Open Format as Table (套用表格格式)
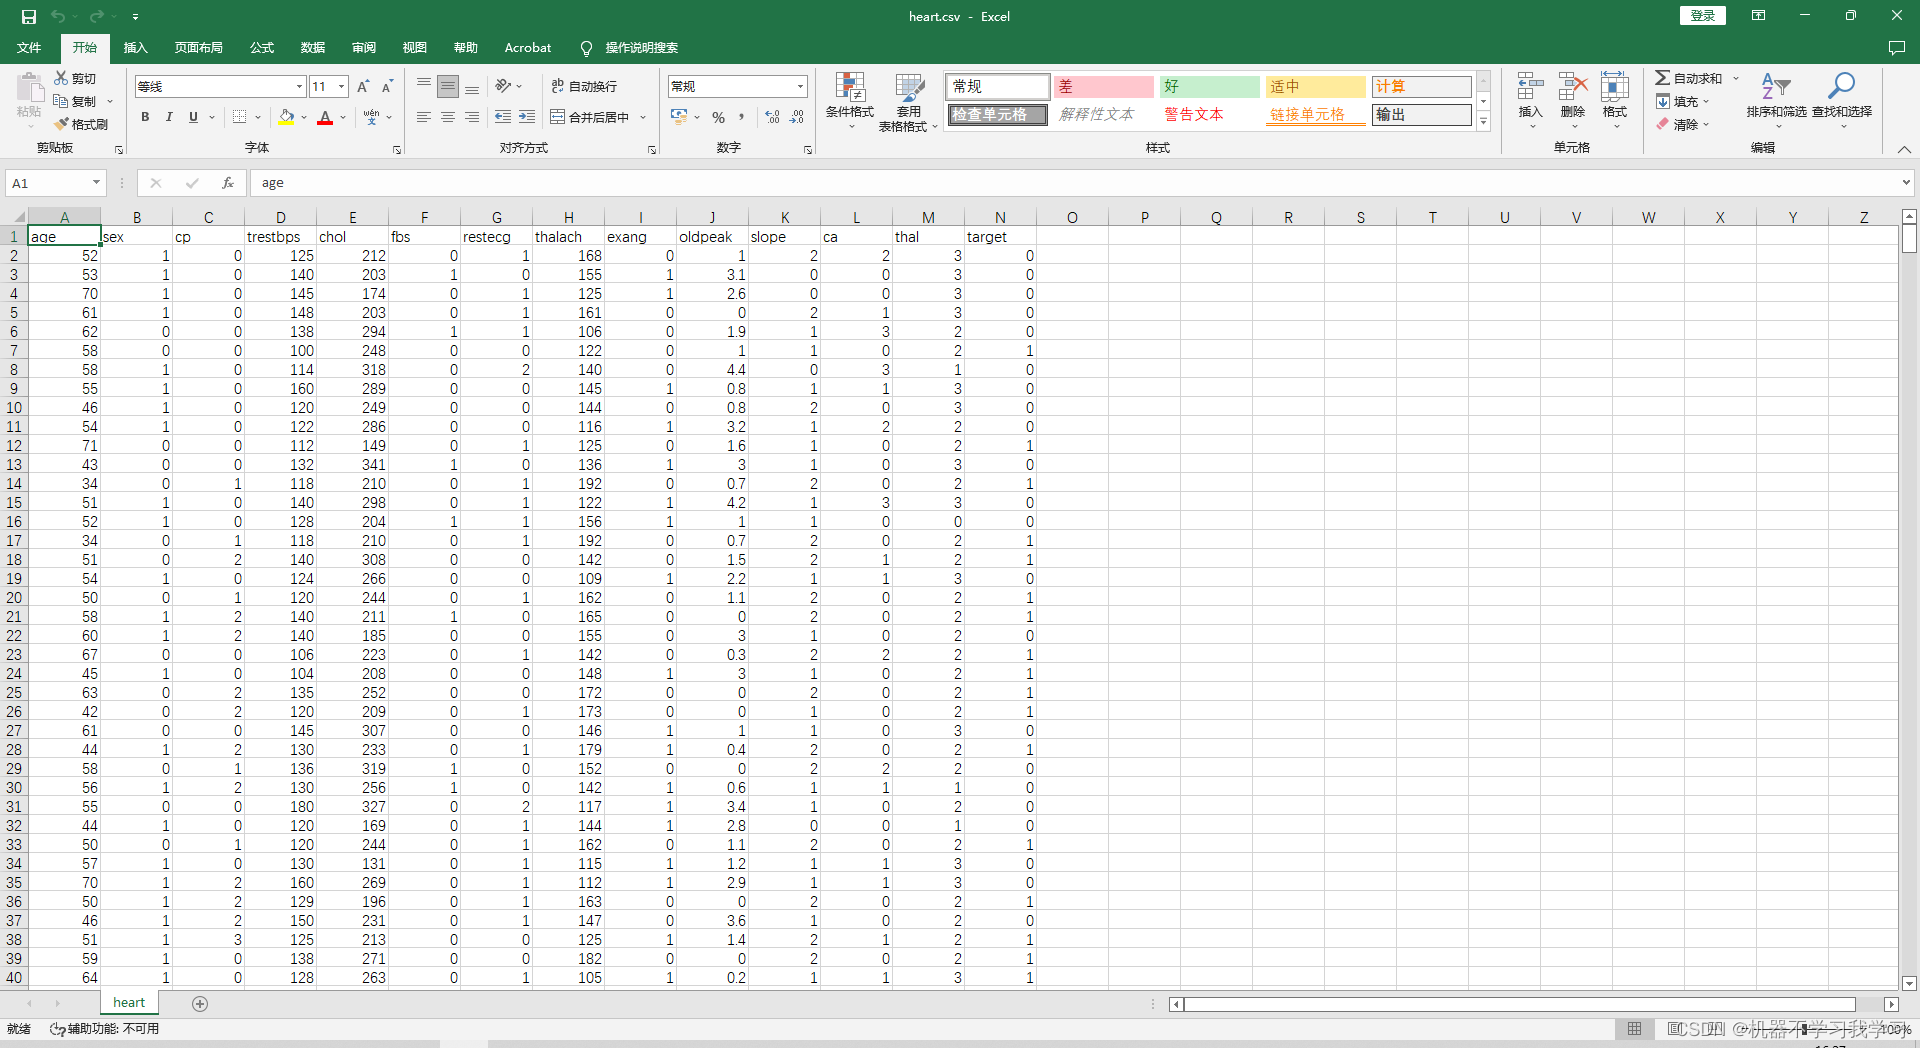The height and width of the screenshot is (1048, 1920). coord(908,100)
